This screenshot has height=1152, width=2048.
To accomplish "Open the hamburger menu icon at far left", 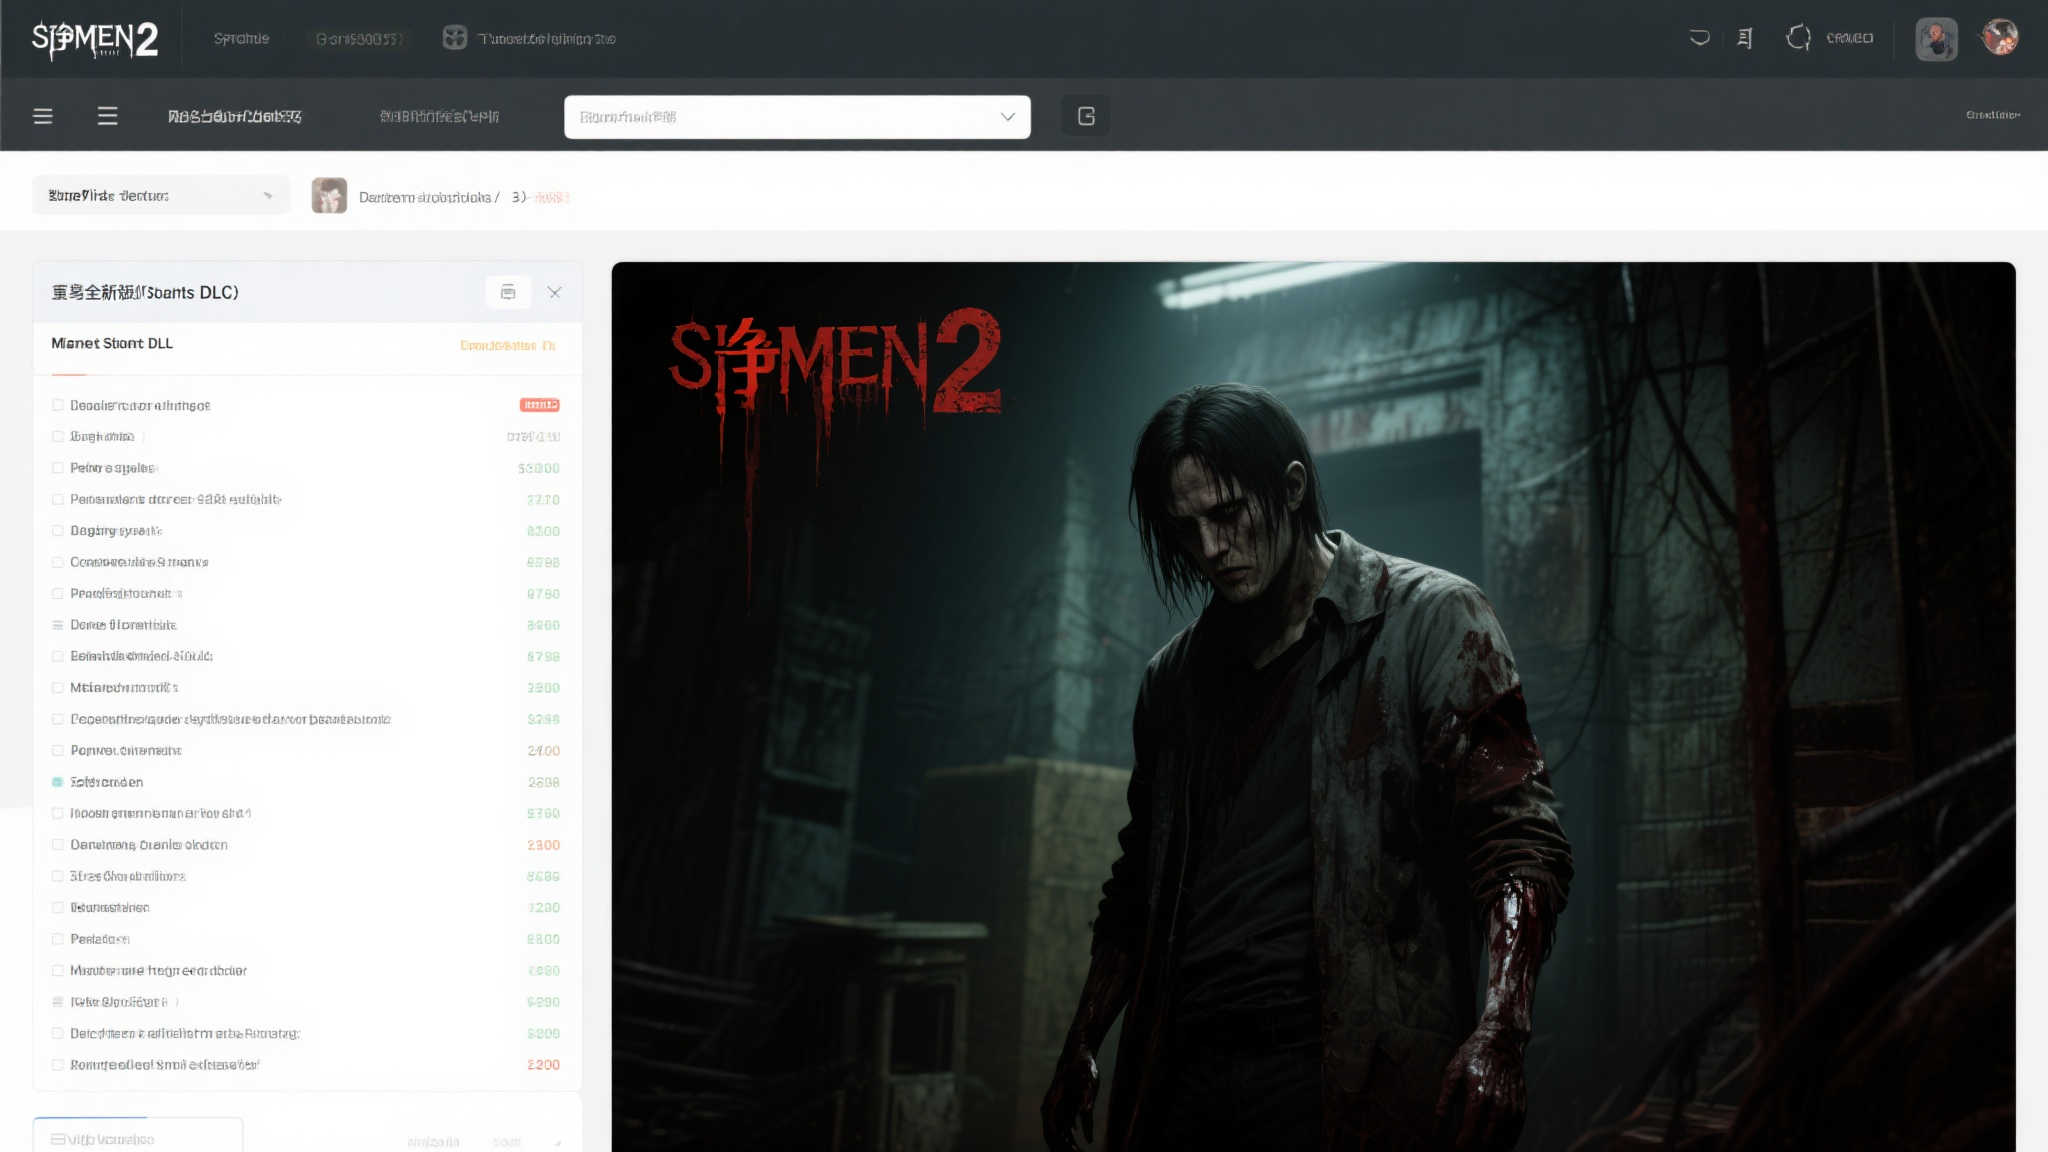I will pyautogui.click(x=43, y=116).
